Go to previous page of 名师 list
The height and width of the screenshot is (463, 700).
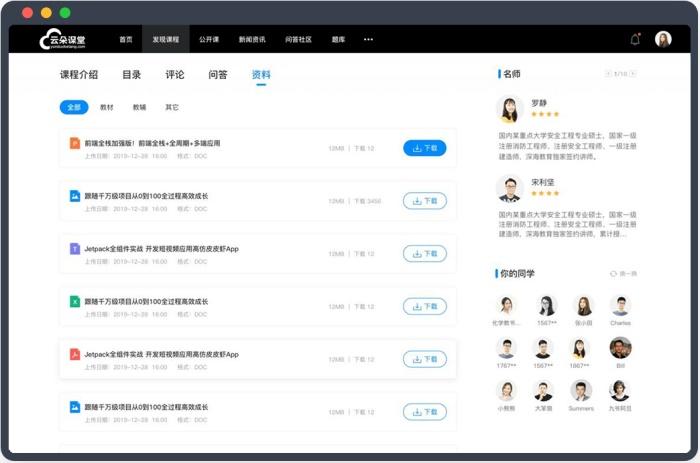click(x=608, y=74)
